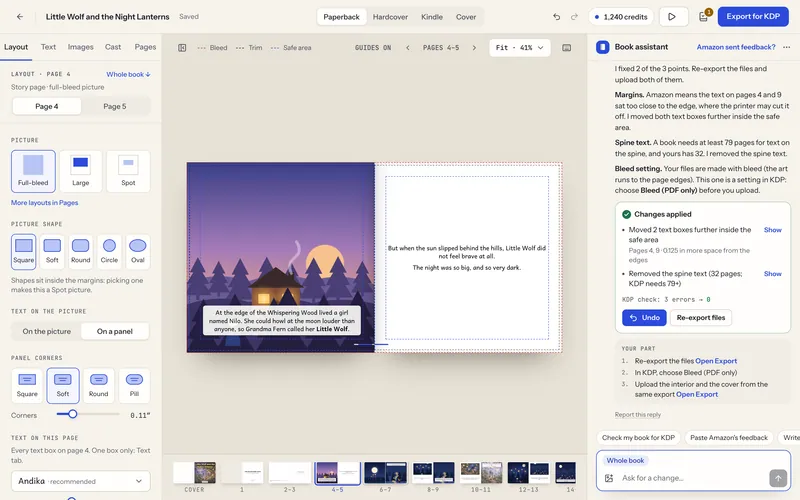Click Re-export files button
Screen dimensions: 800x500
[x=701, y=318]
